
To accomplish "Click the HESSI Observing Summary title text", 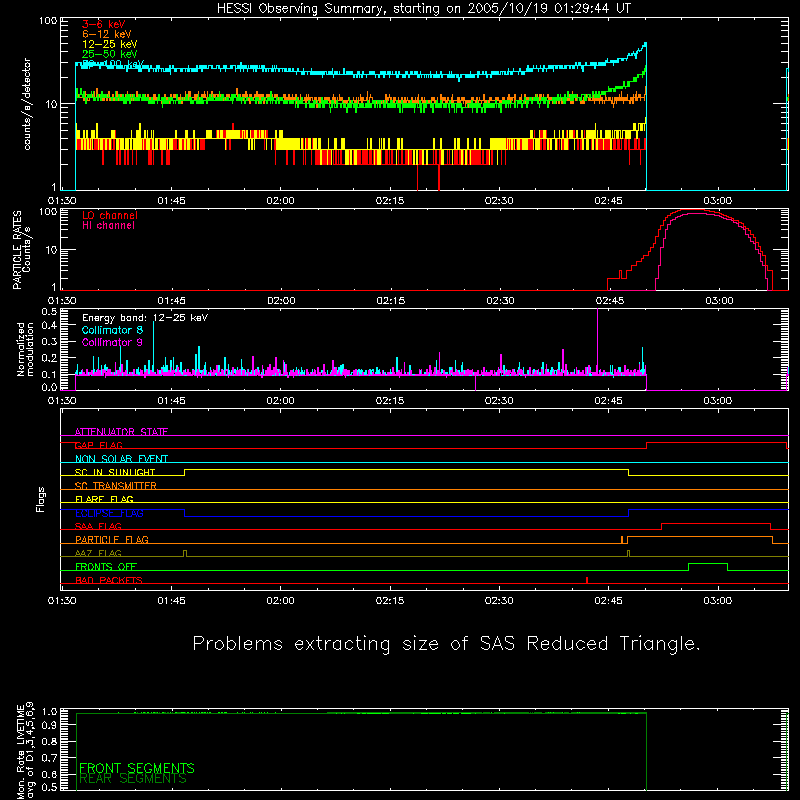I will 423,9.
